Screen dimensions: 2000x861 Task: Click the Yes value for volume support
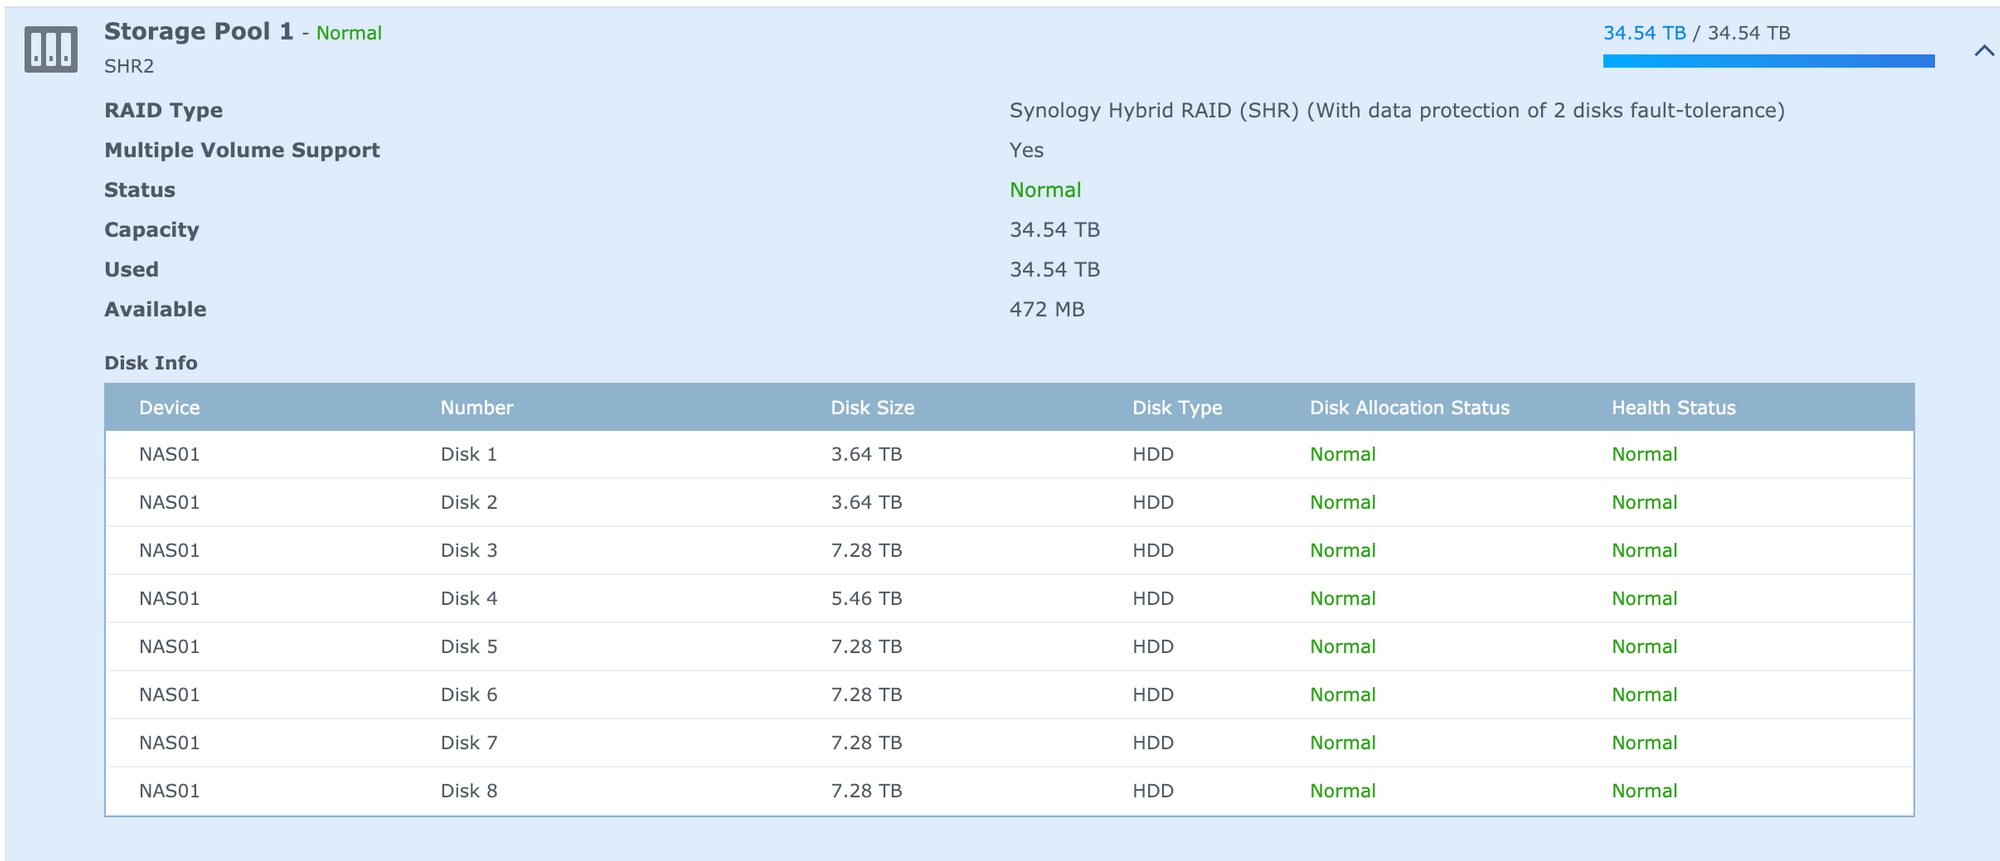click(1026, 150)
